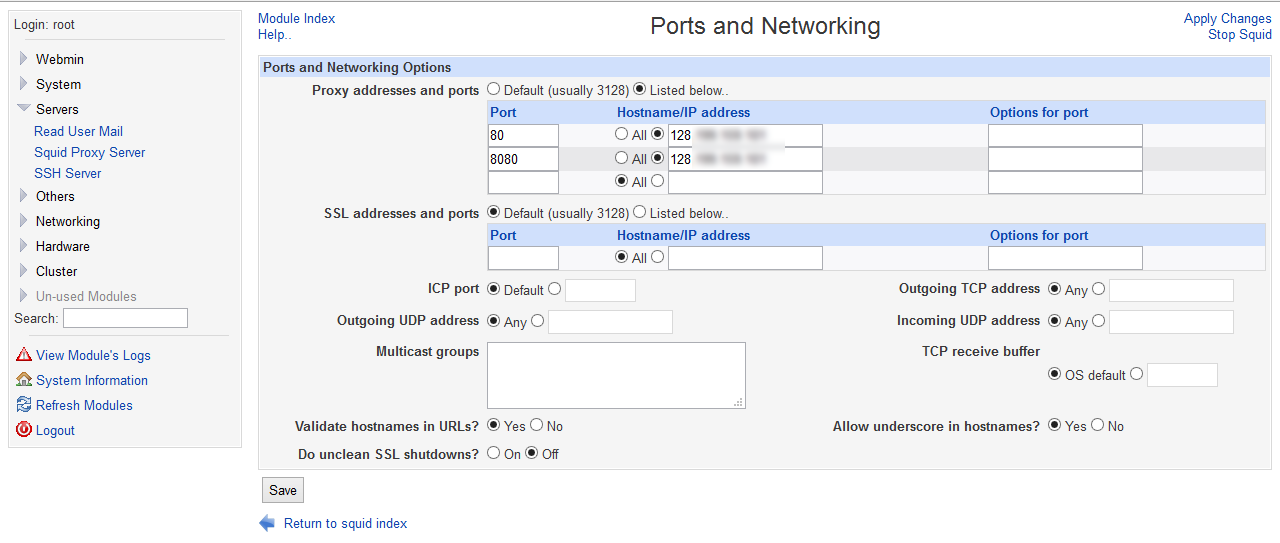
Task: Click the blue return arrow icon
Action: 267,523
